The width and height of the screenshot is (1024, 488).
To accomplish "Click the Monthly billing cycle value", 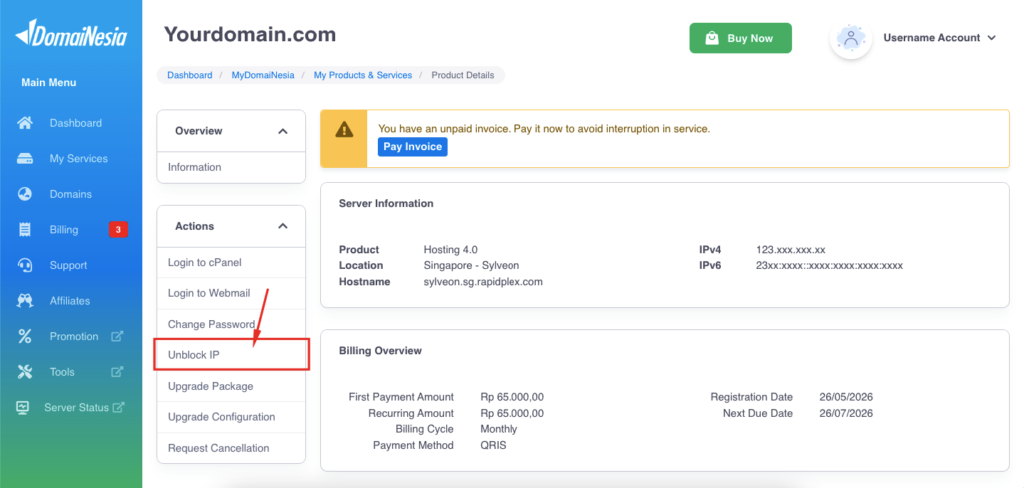I will 498,429.
